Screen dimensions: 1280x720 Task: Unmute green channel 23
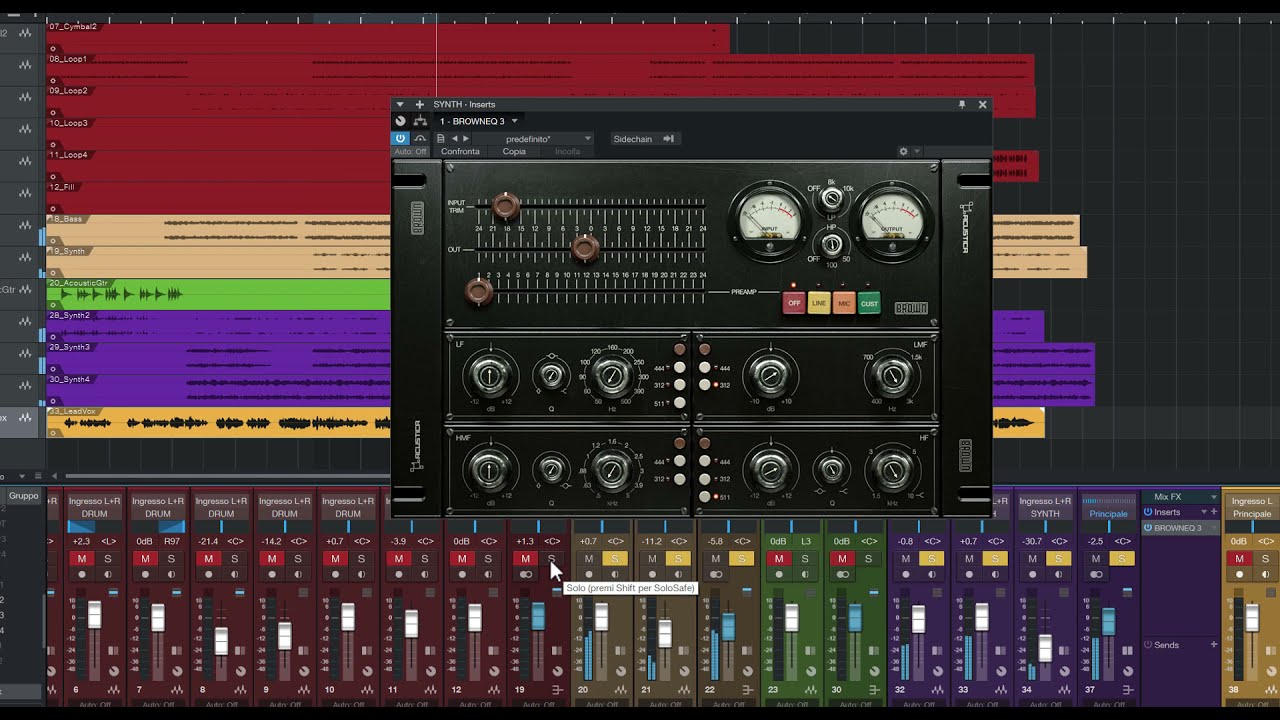779,559
